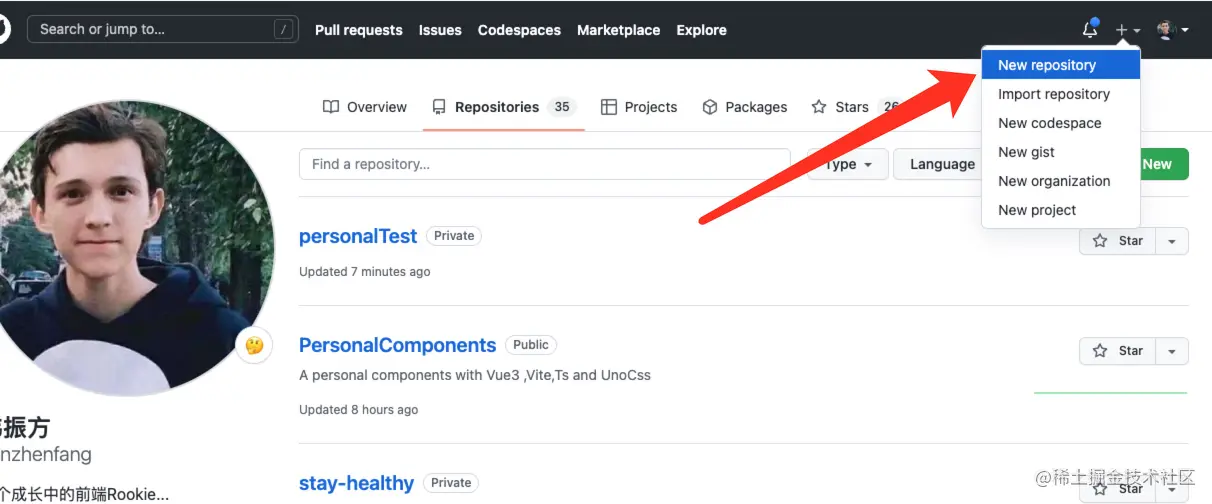Open the personalTest repository
This screenshot has height=504, width=1212.
358,236
